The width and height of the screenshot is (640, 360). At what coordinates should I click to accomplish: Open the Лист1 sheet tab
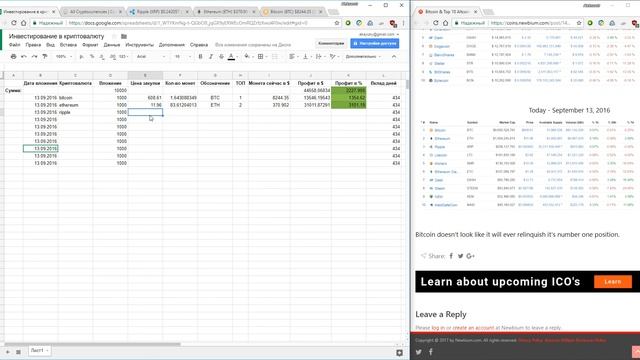point(40,351)
